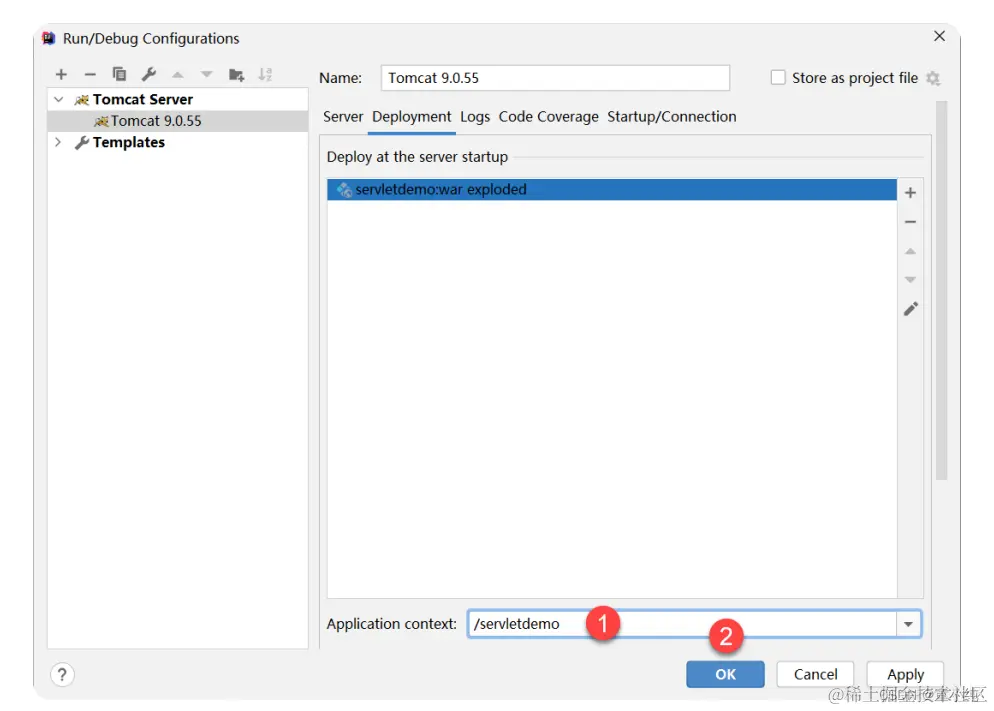Add a new run configuration

61,75
